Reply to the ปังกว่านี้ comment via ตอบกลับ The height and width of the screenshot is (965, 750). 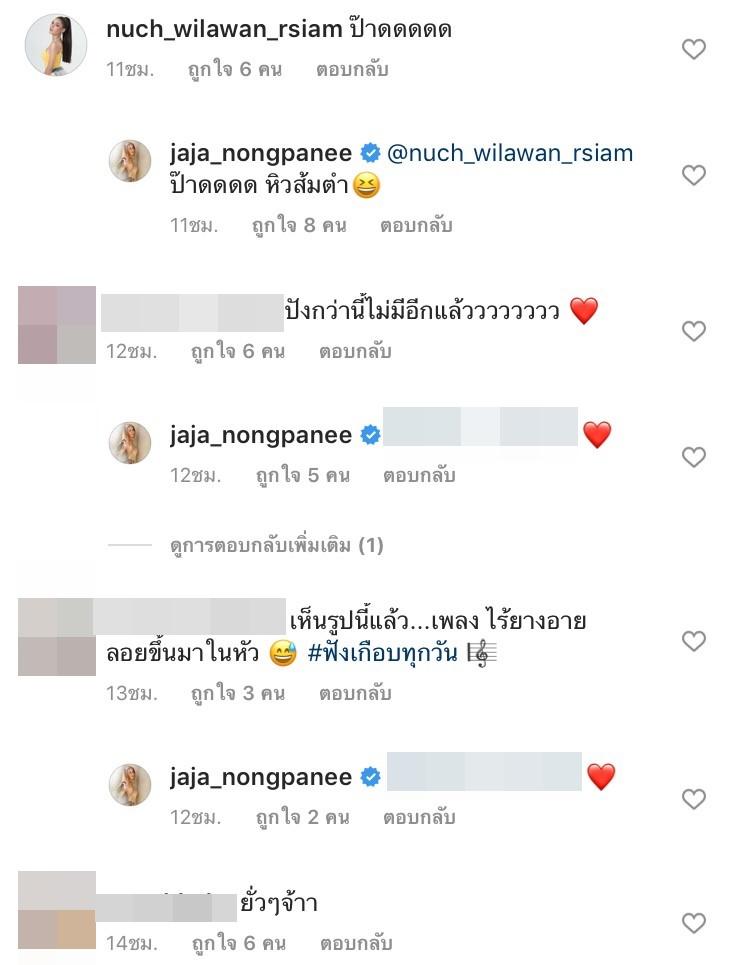[x=355, y=351]
